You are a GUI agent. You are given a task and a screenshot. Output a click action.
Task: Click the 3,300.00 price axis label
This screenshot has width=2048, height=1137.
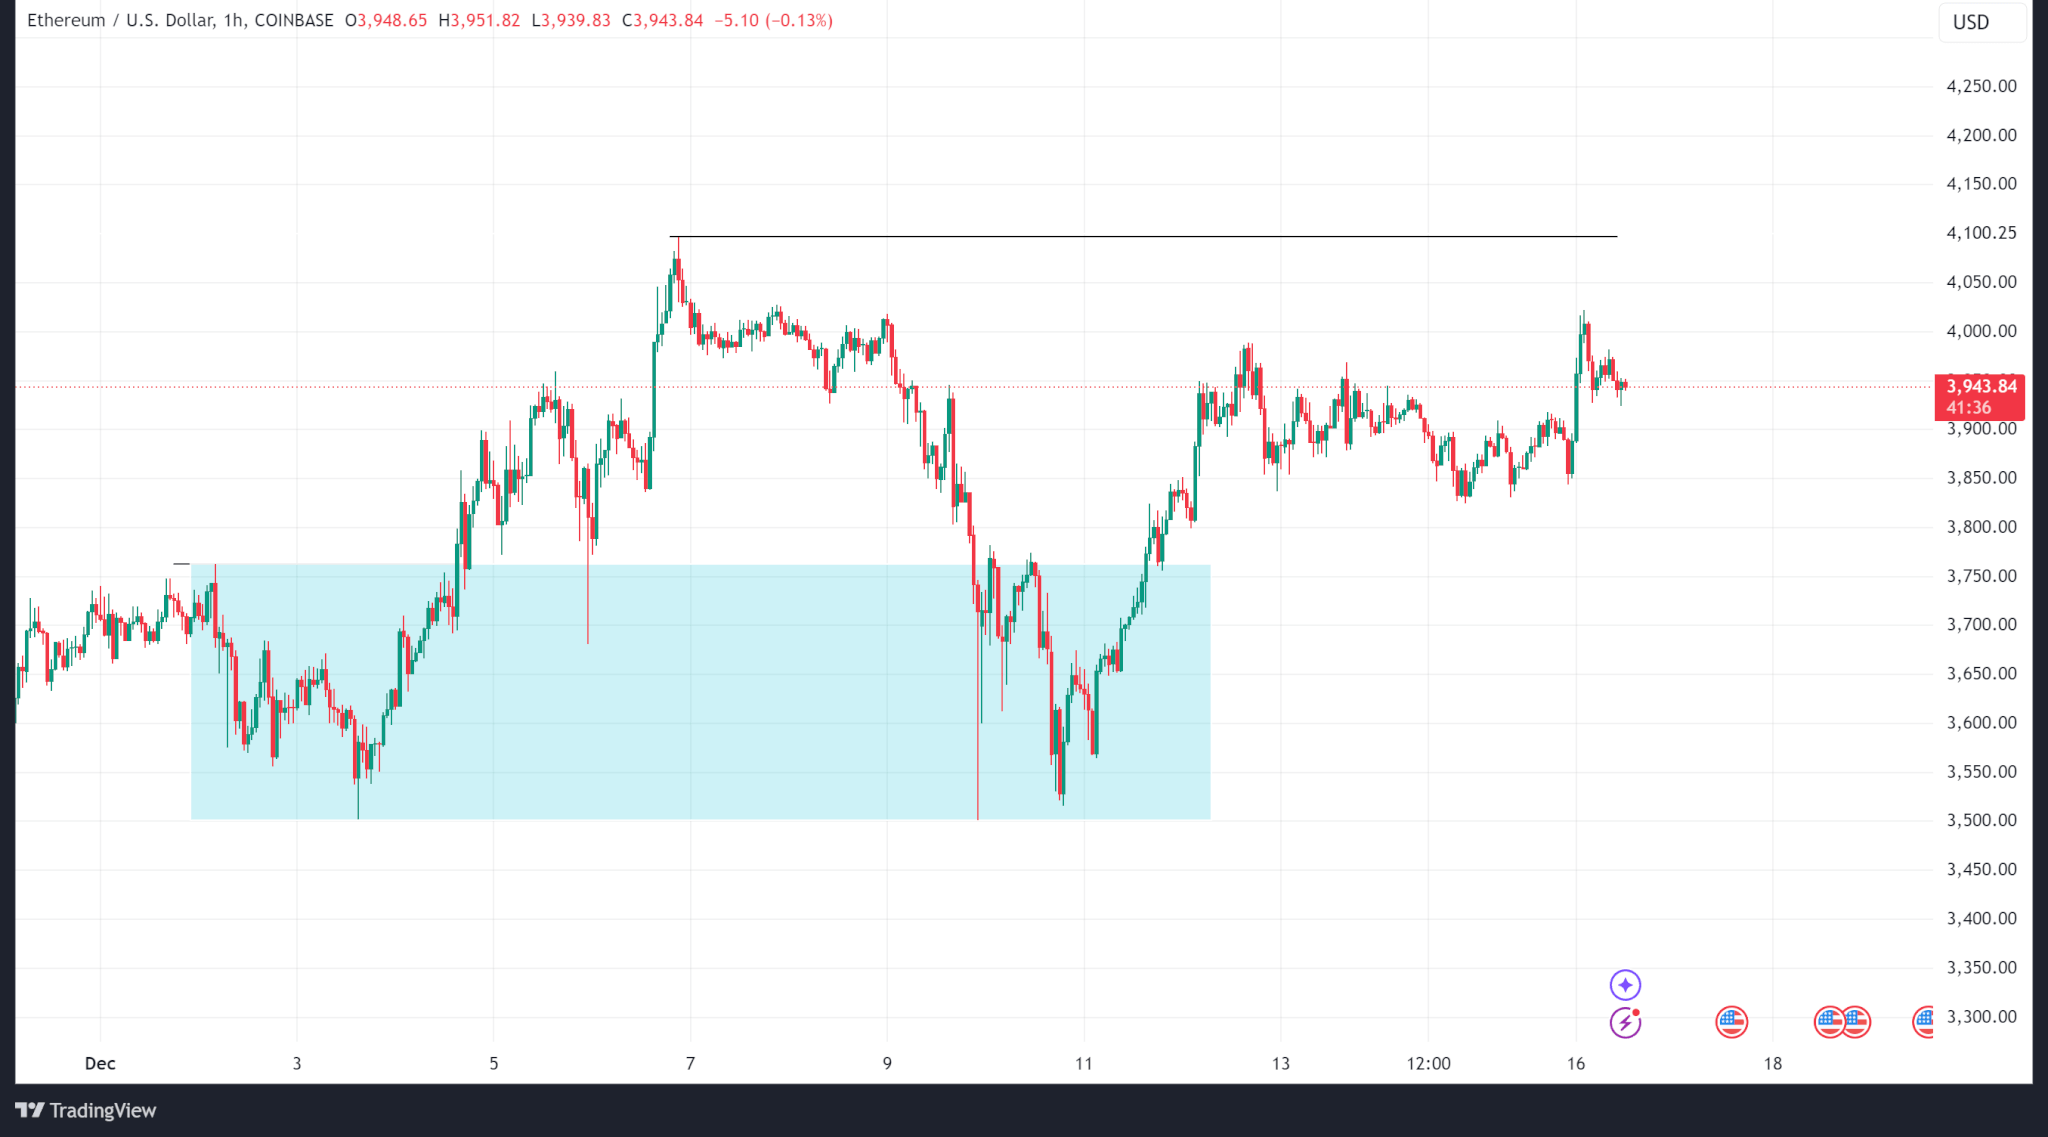click(1981, 1016)
